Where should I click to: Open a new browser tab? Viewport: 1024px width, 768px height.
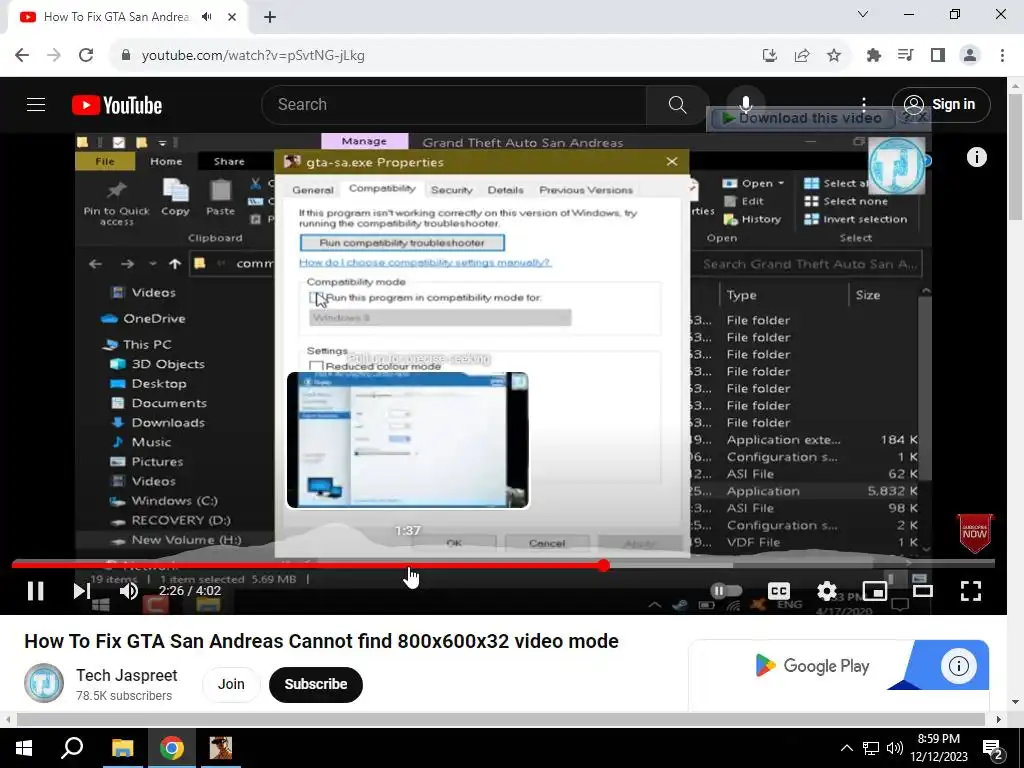(x=270, y=17)
